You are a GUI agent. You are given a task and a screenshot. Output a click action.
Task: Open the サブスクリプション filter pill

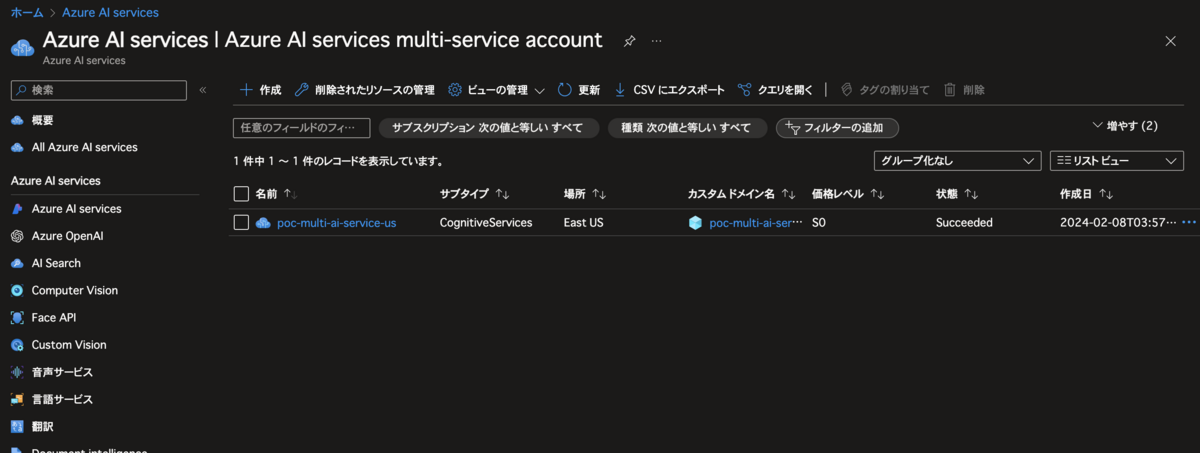(x=488, y=128)
